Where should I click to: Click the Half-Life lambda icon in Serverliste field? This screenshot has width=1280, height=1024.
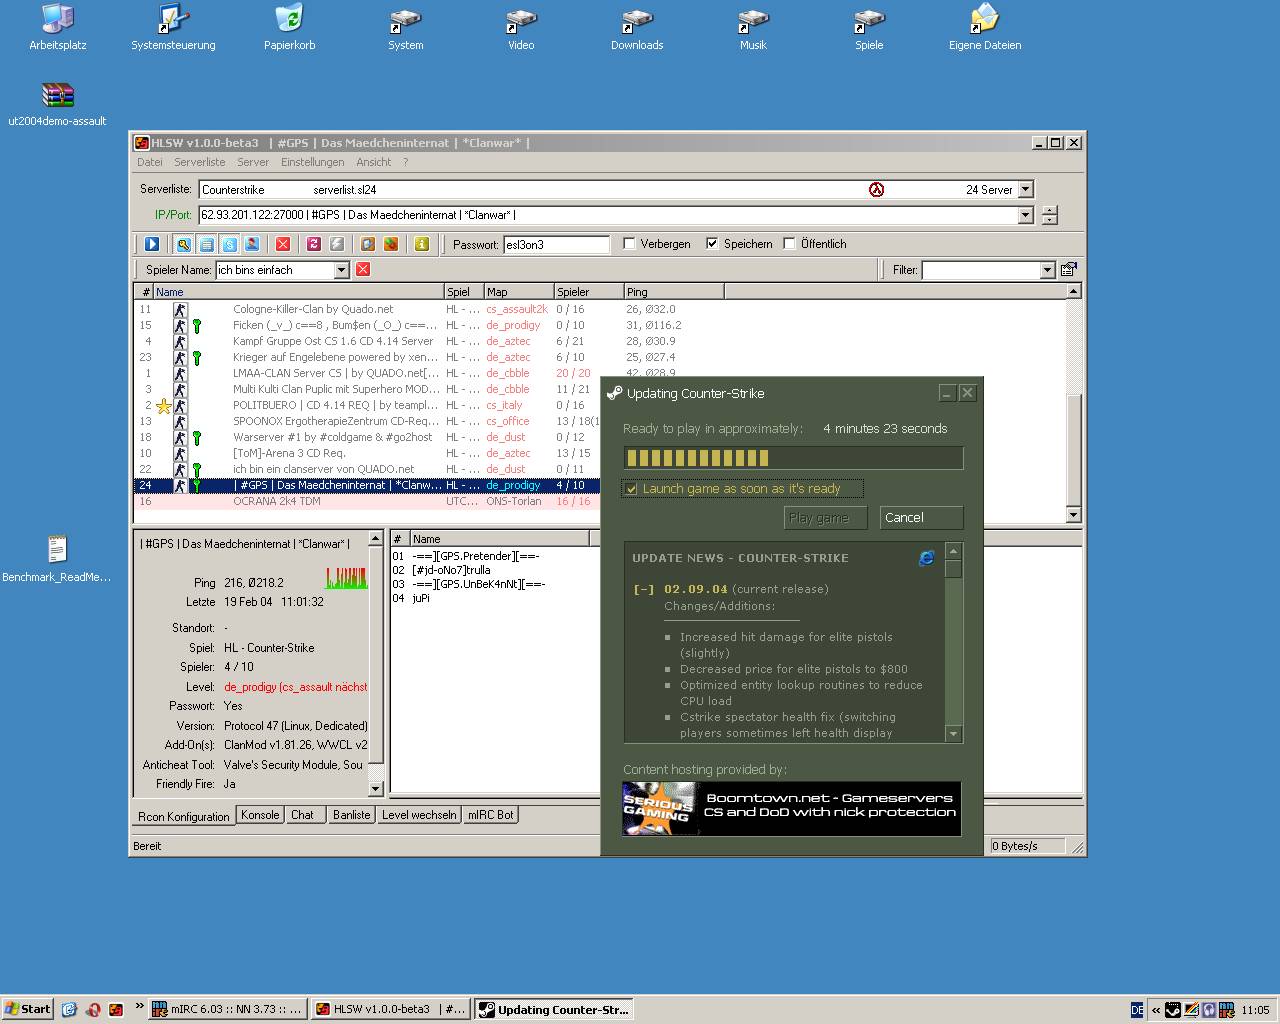876,190
